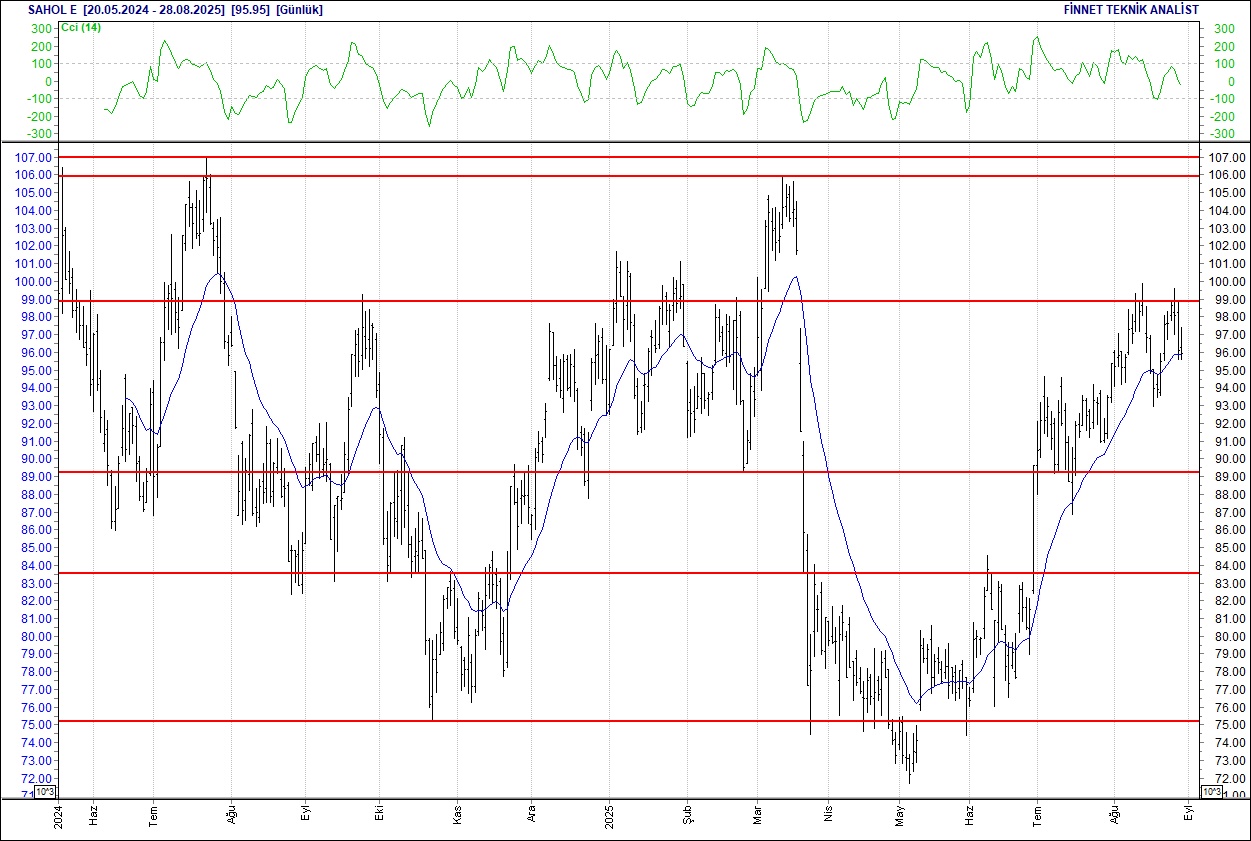Select the red horizontal line at 106.00

[629, 176]
